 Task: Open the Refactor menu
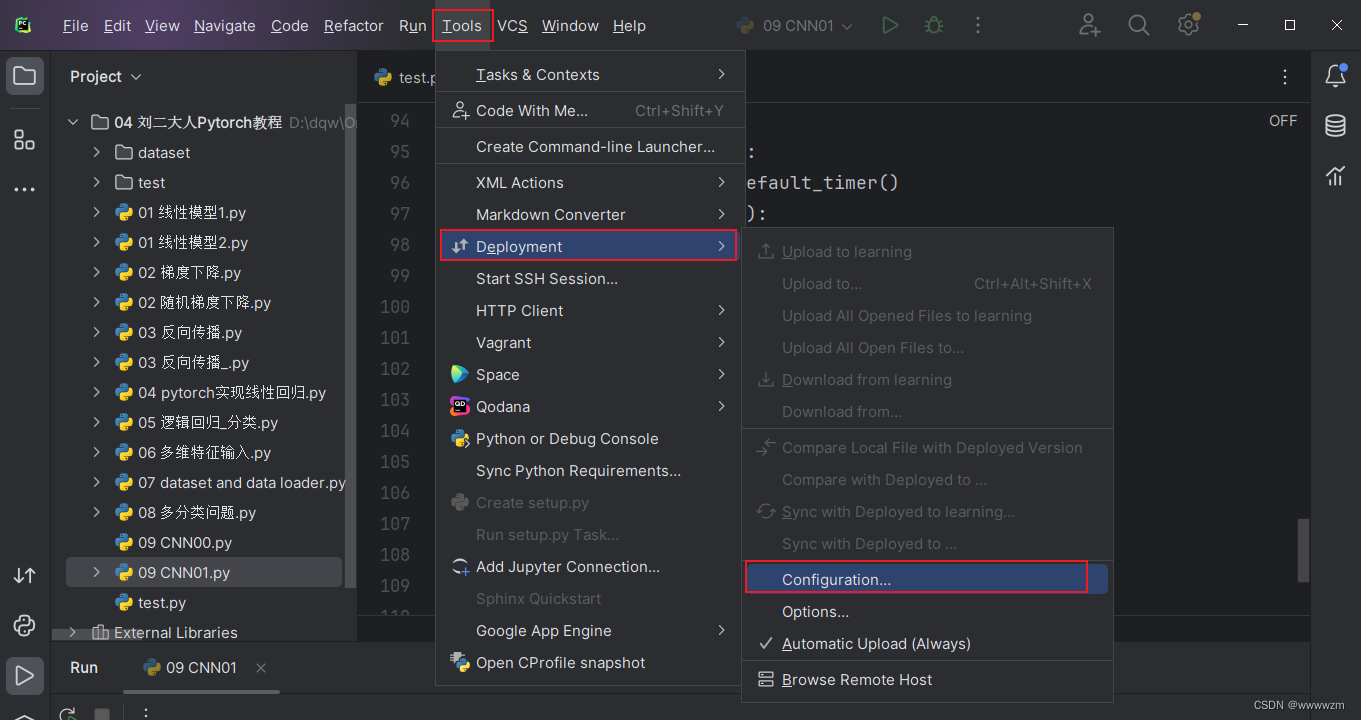354,26
